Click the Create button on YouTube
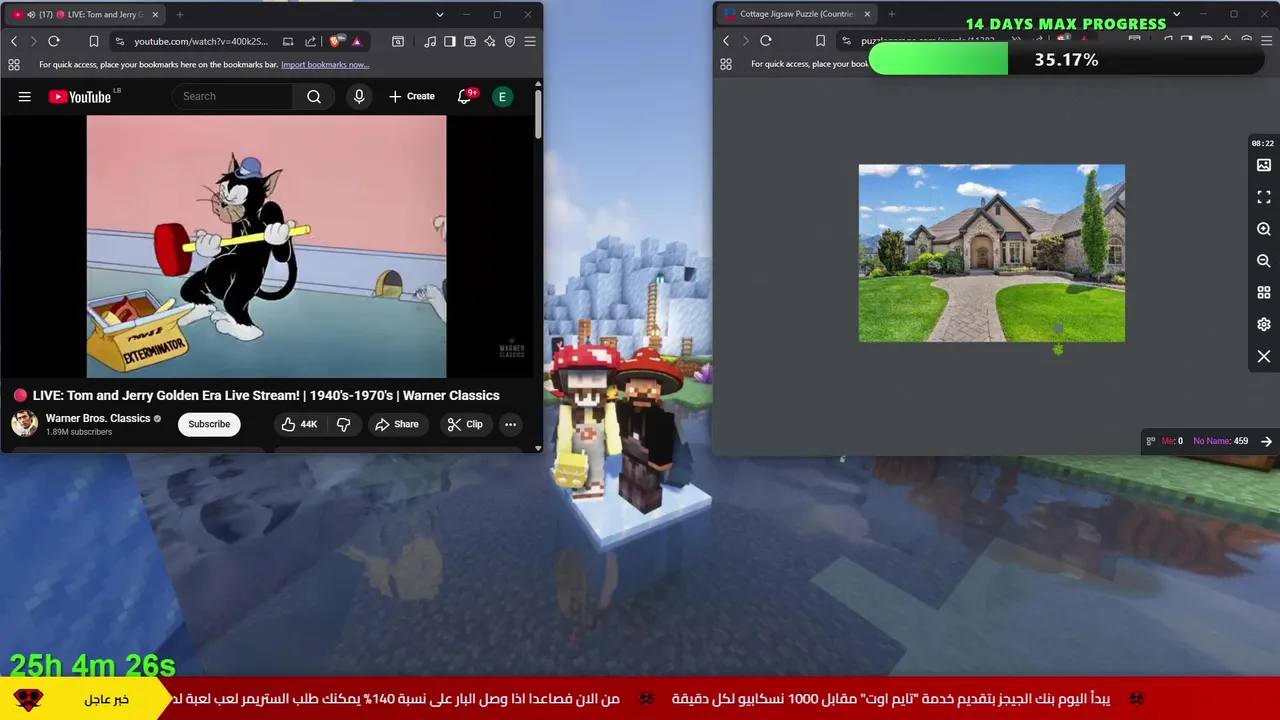The width and height of the screenshot is (1280, 720). click(412, 96)
